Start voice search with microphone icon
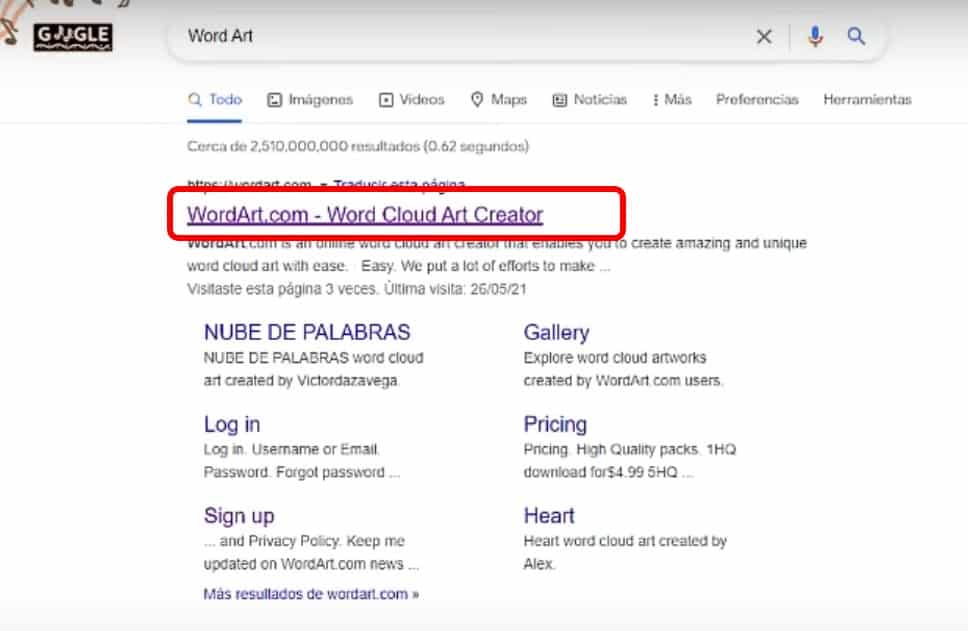 point(816,37)
